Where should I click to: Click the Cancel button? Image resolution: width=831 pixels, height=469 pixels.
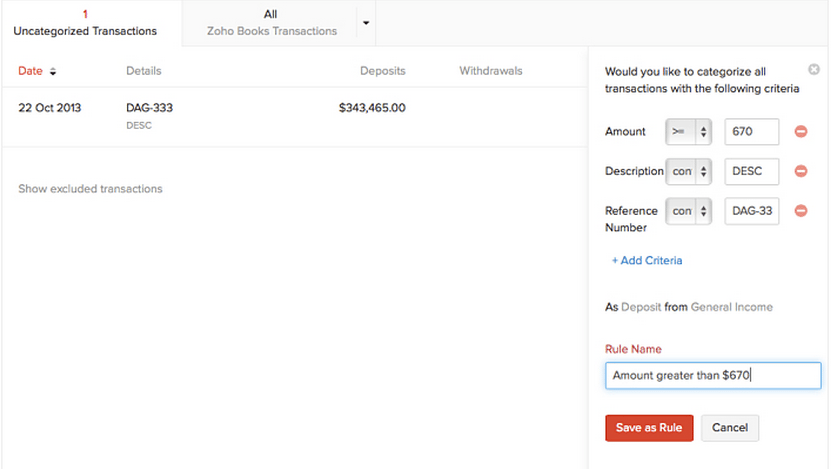pos(730,428)
